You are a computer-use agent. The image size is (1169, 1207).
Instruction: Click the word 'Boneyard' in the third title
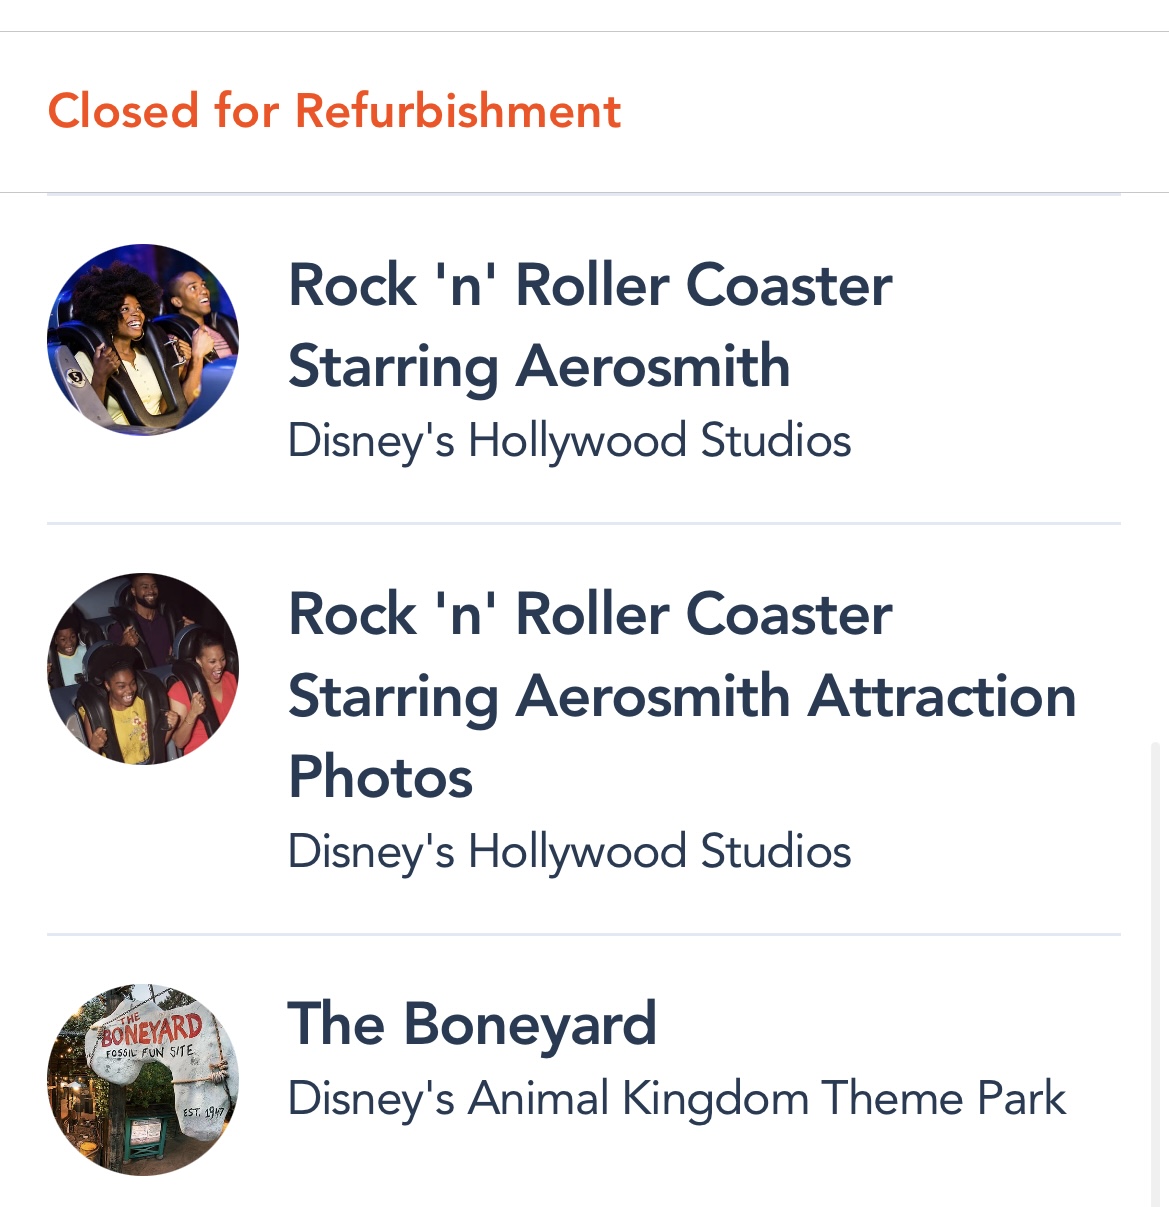(x=530, y=1024)
